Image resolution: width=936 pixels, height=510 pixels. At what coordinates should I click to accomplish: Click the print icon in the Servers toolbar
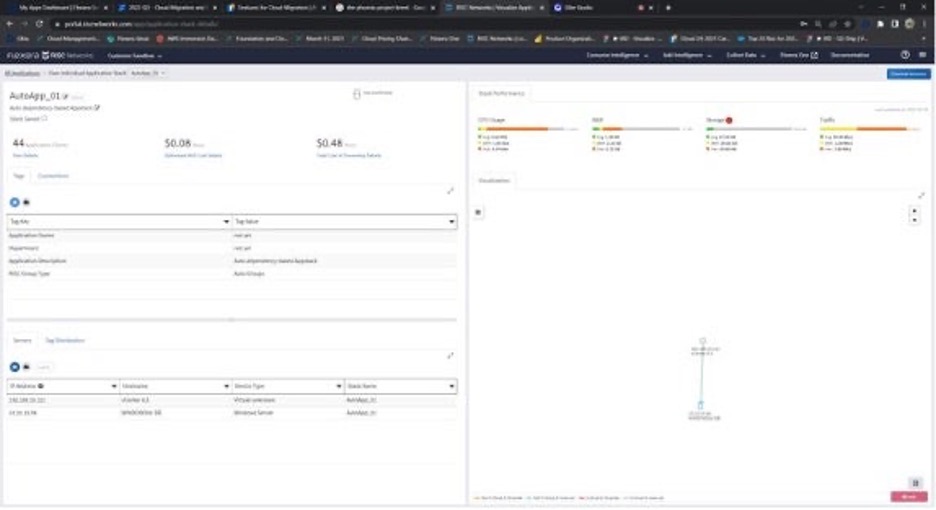pos(26,367)
